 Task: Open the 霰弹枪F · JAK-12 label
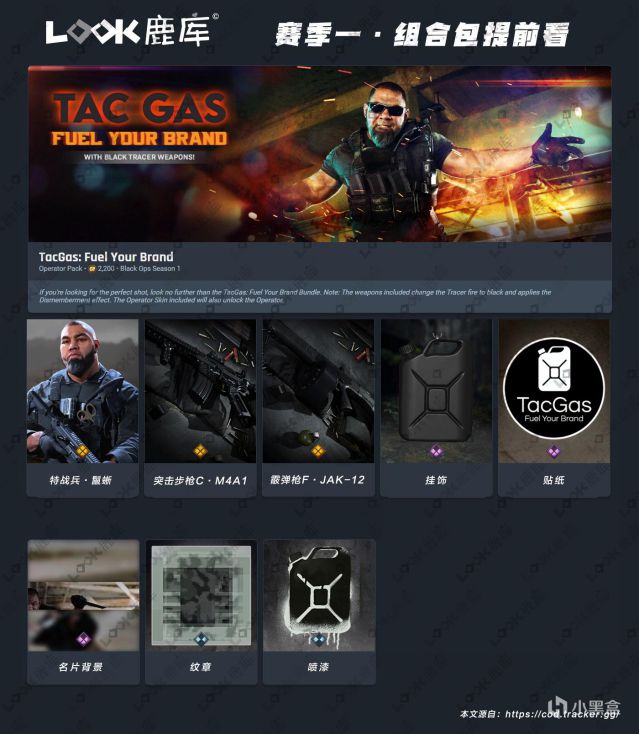[x=318, y=480]
